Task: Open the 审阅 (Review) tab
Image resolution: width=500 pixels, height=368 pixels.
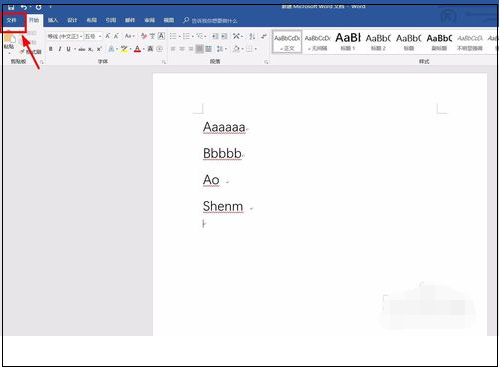Action: [x=149, y=20]
